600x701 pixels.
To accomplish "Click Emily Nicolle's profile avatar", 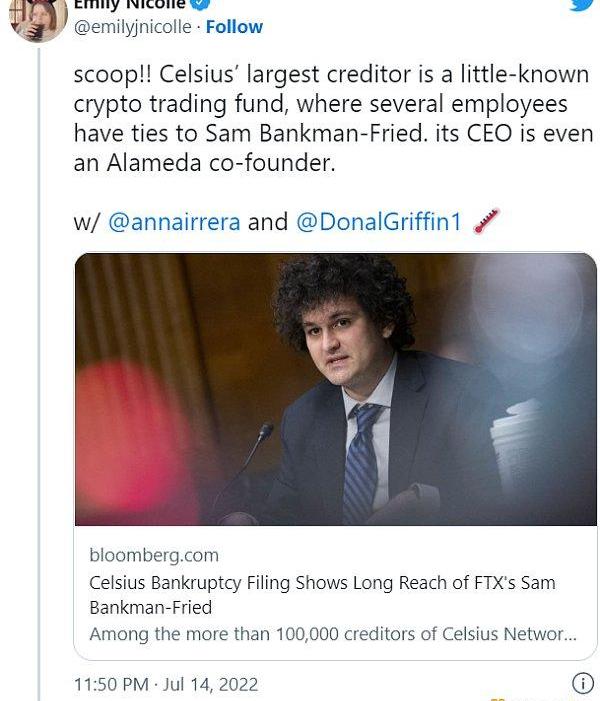I will click(38, 18).
